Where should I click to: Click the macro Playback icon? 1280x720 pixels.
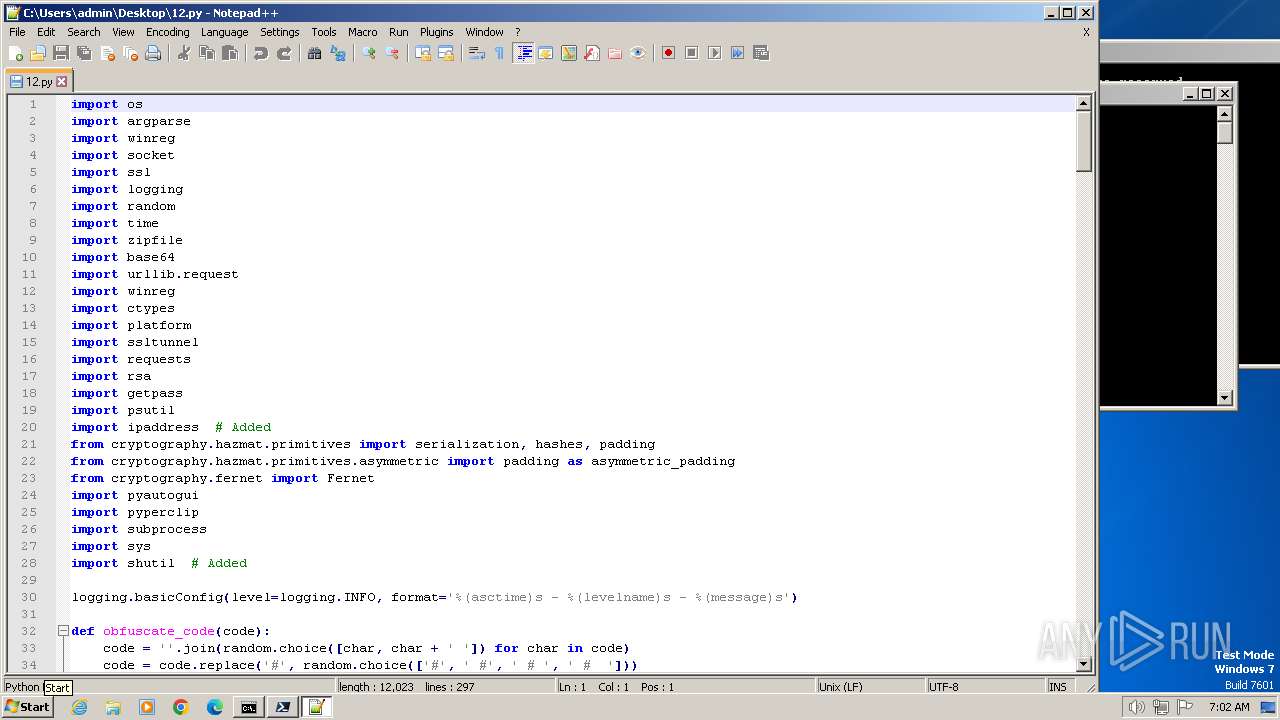pyautogui.click(x=714, y=53)
